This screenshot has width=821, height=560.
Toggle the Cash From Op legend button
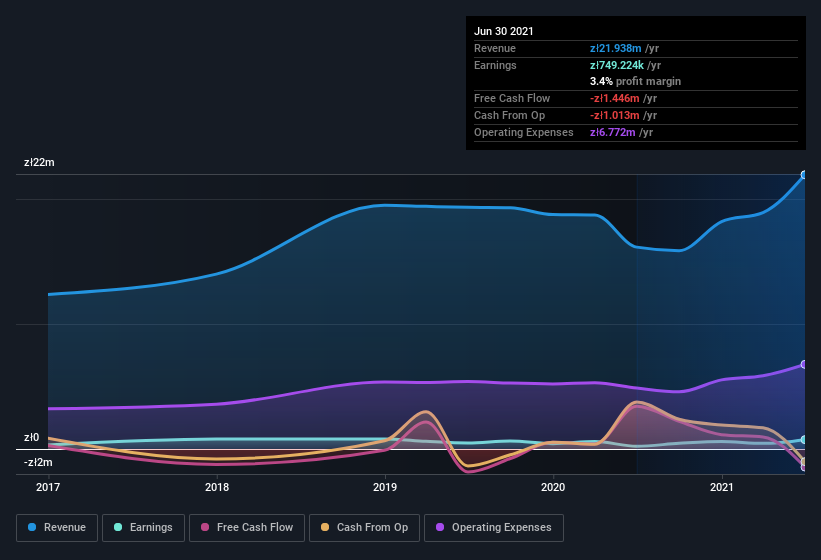[x=364, y=528]
